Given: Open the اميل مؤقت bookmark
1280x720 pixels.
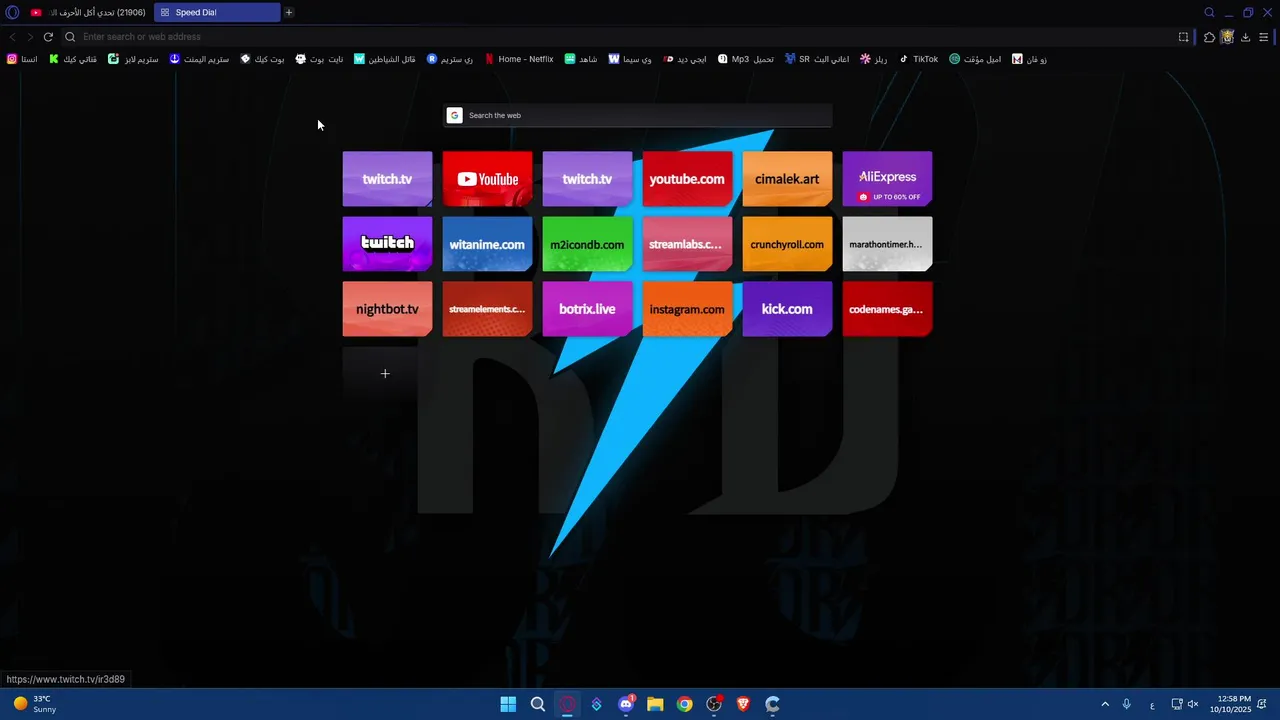Looking at the screenshot, I should 975,59.
